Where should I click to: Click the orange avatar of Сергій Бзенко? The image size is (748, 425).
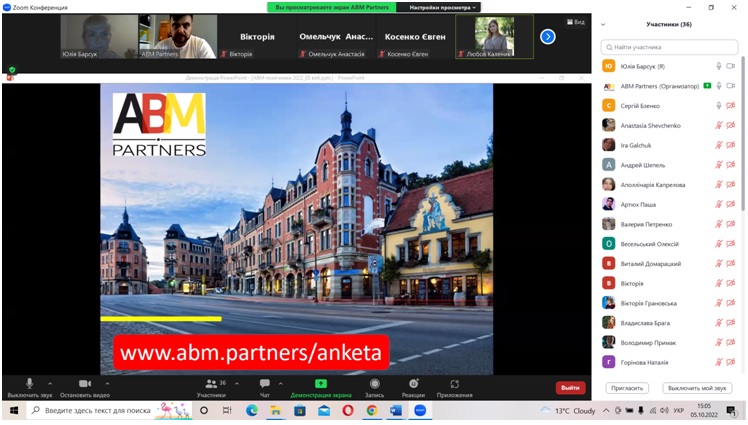(608, 105)
